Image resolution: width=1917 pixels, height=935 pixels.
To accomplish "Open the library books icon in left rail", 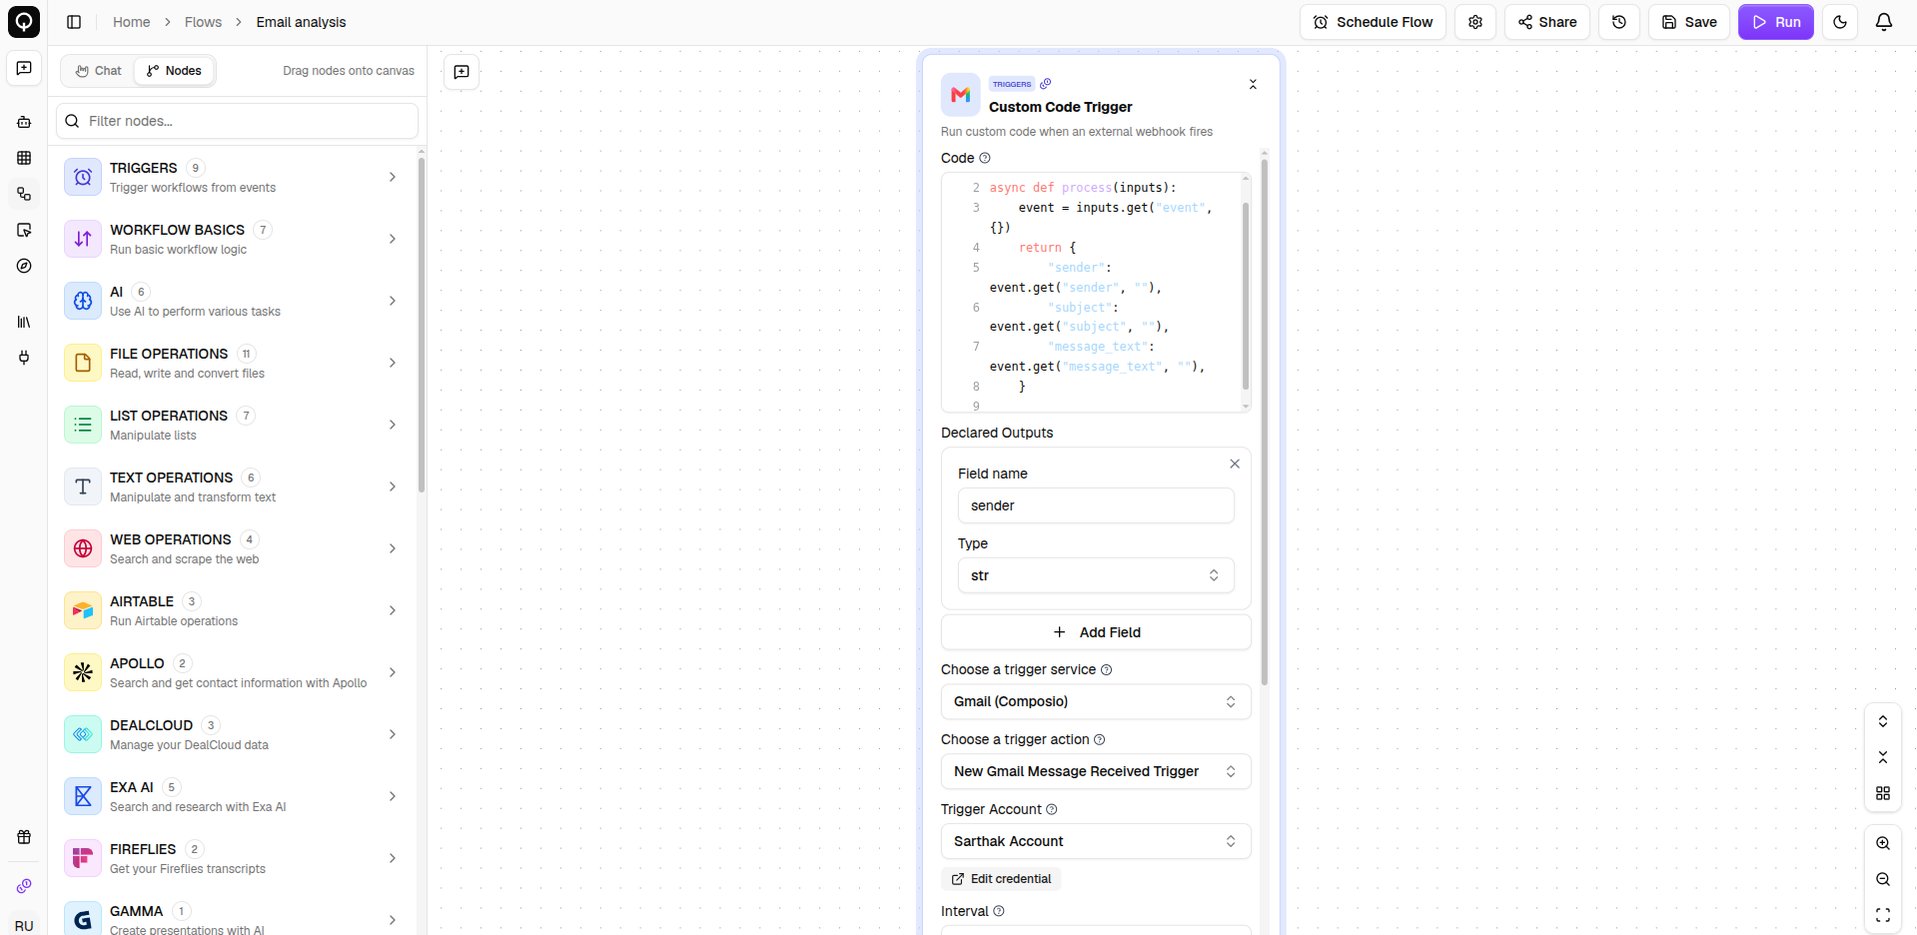I will coord(24,322).
